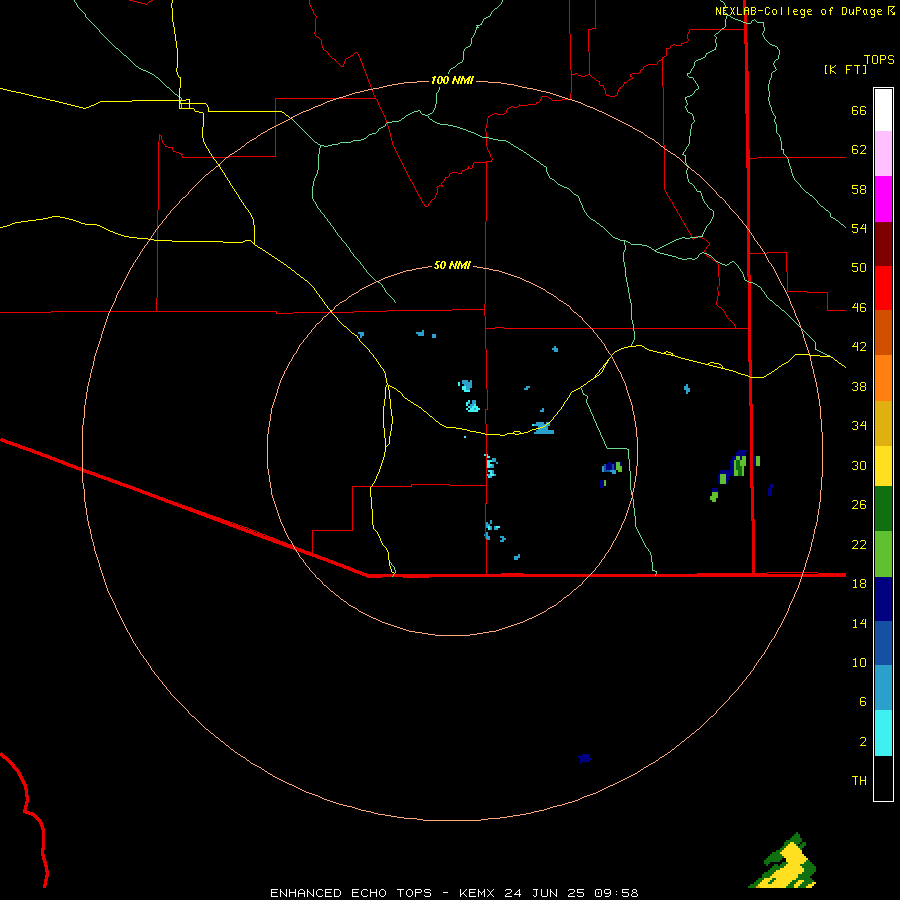
Task: Select the gold legend swatch
Action: [x=883, y=423]
